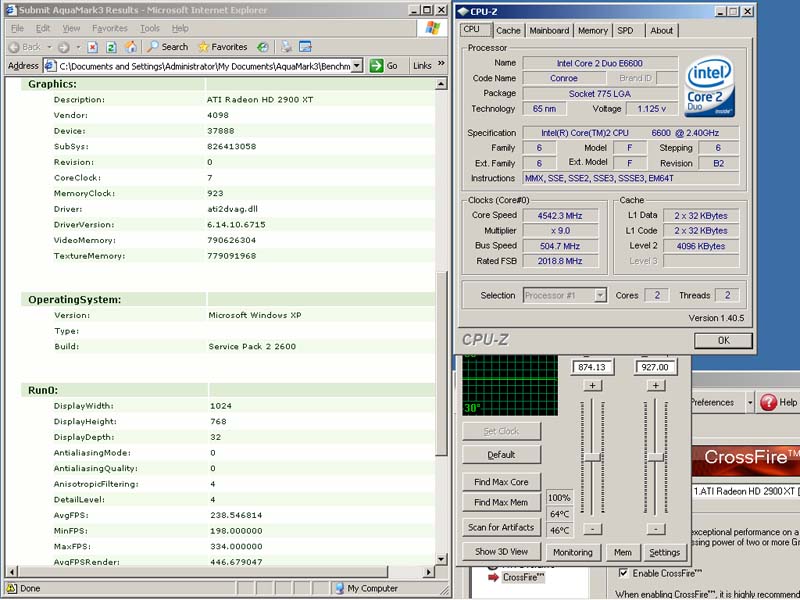Open the Home page icon in IE
Viewport: 800px width, 600px height.
[x=131, y=47]
